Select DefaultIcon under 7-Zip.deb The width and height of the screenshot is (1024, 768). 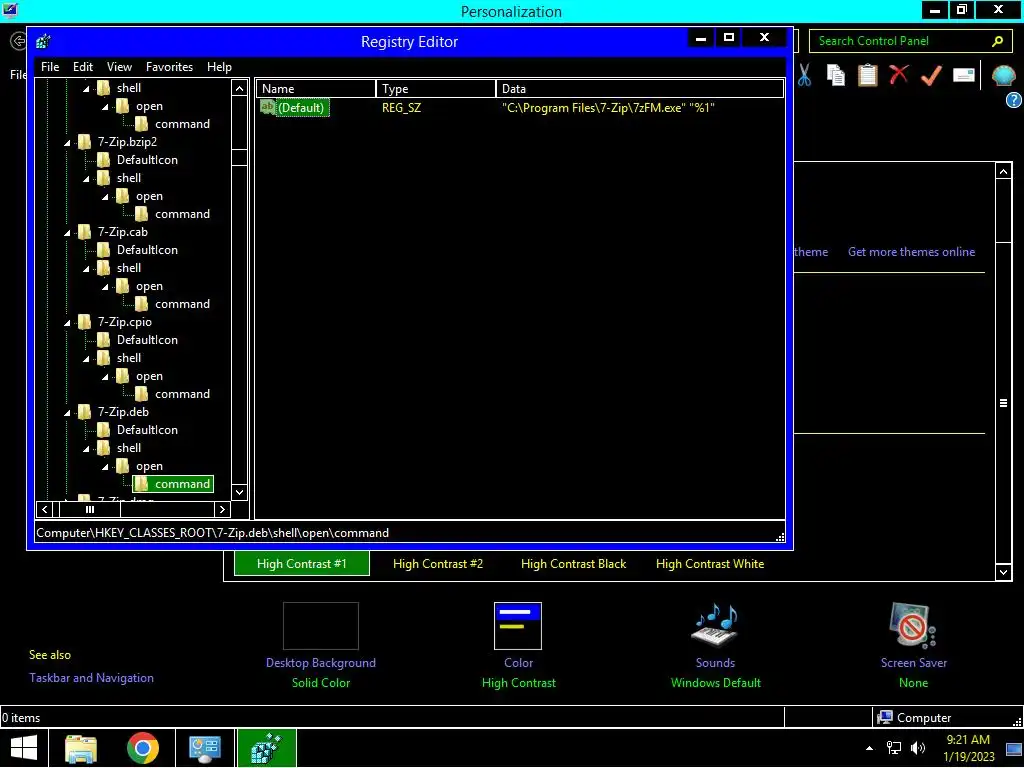click(147, 430)
